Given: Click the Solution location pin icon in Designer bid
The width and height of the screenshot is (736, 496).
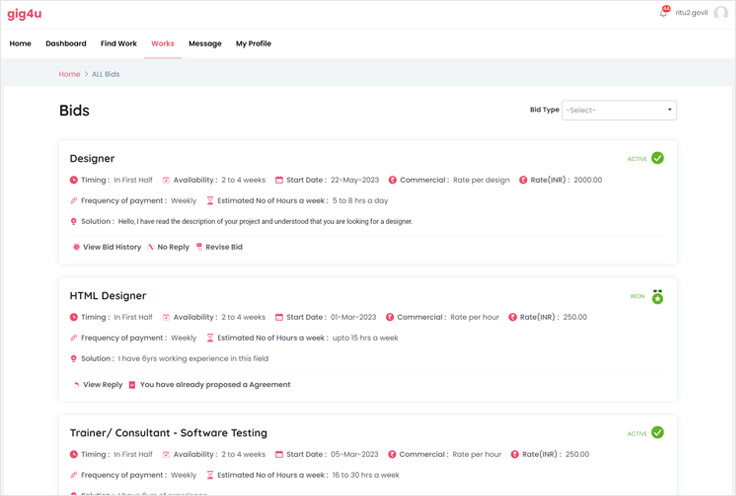Looking at the screenshot, I should pyautogui.click(x=74, y=221).
